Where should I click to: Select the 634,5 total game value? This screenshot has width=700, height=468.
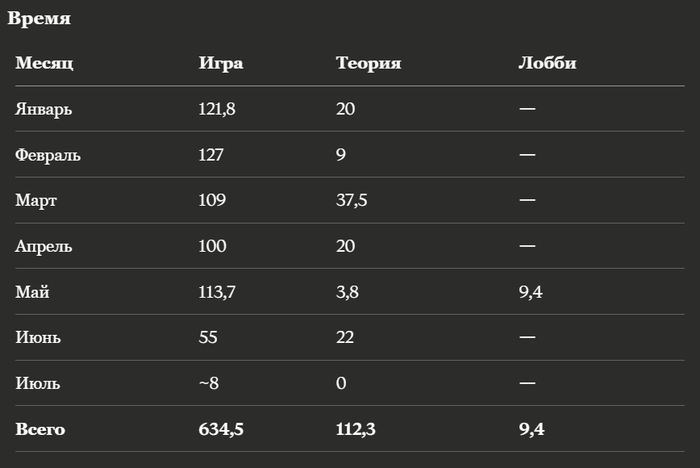tap(221, 429)
